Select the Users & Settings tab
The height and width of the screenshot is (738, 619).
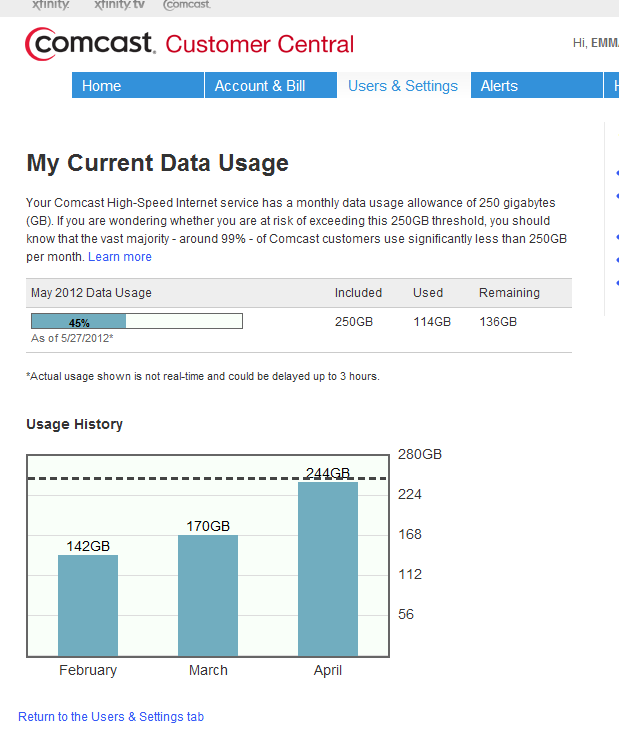(403, 86)
